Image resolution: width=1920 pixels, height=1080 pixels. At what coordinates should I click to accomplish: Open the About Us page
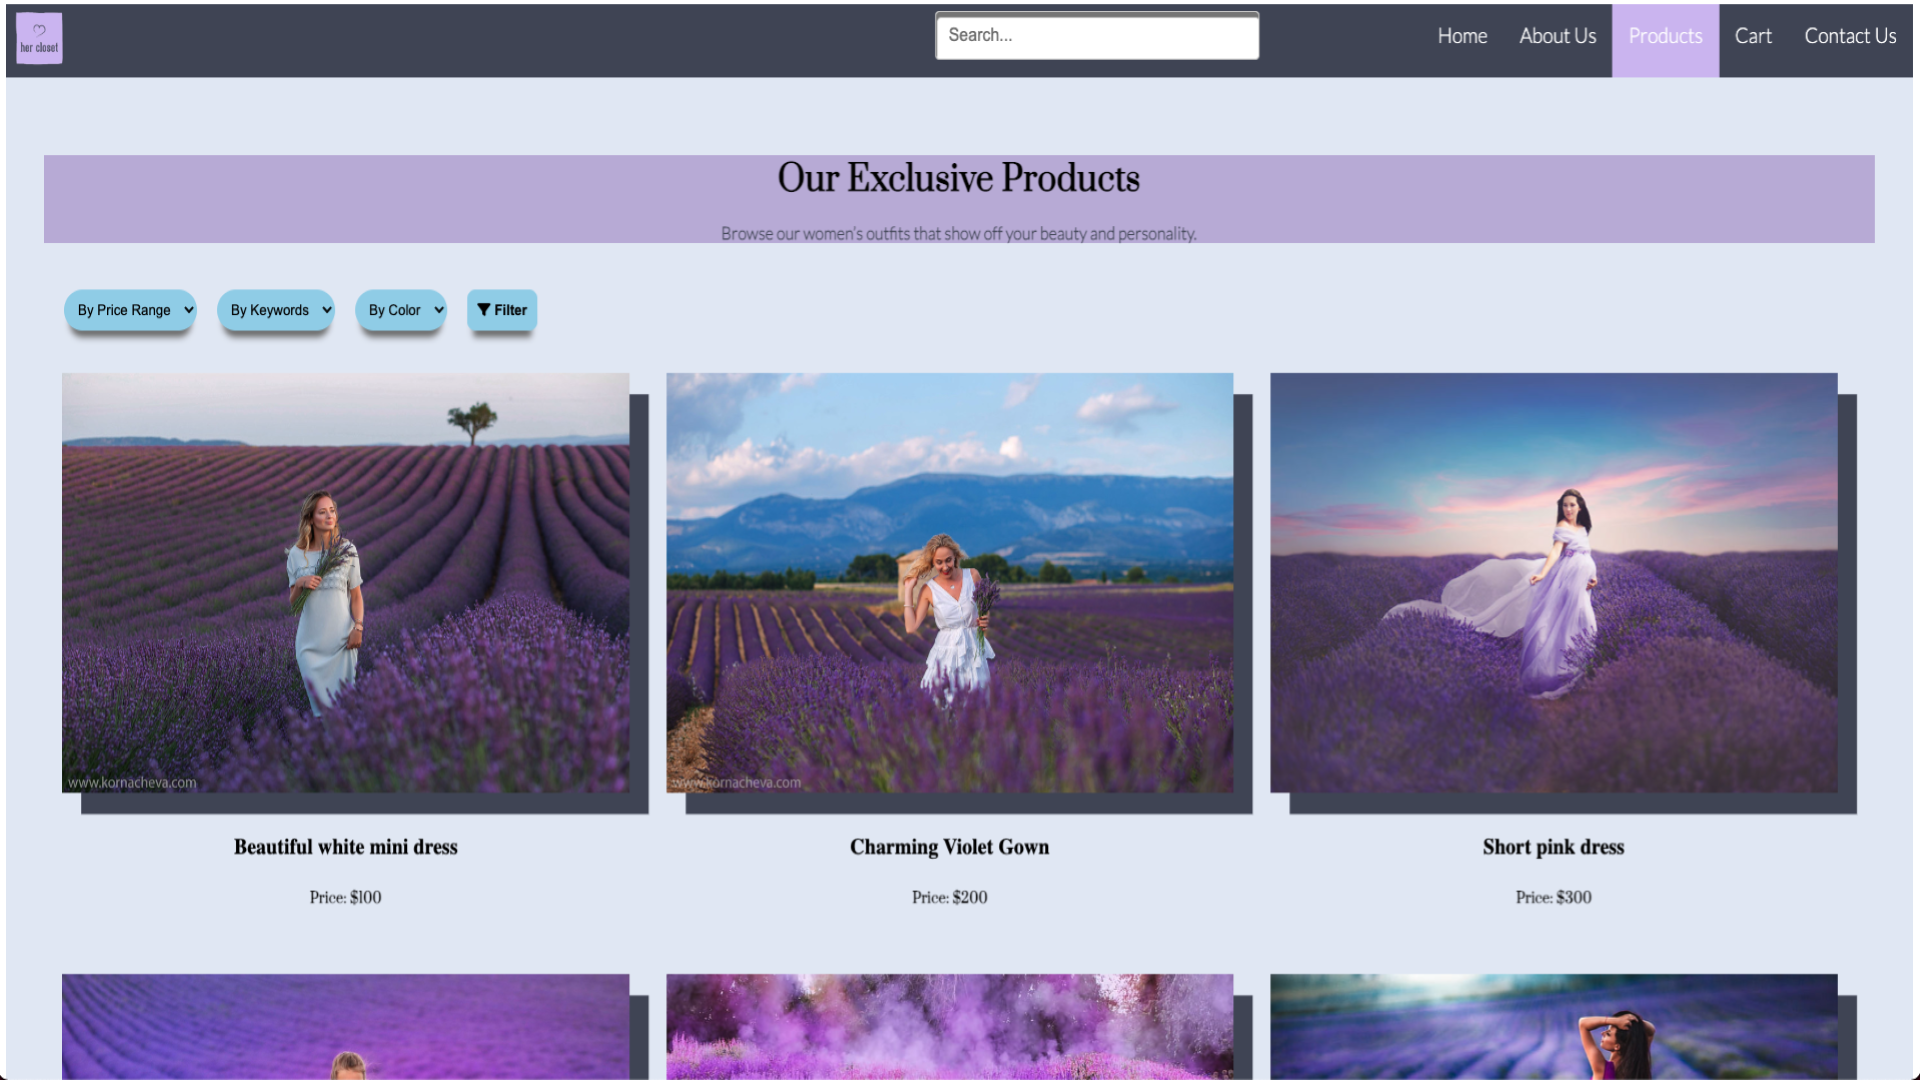point(1557,36)
